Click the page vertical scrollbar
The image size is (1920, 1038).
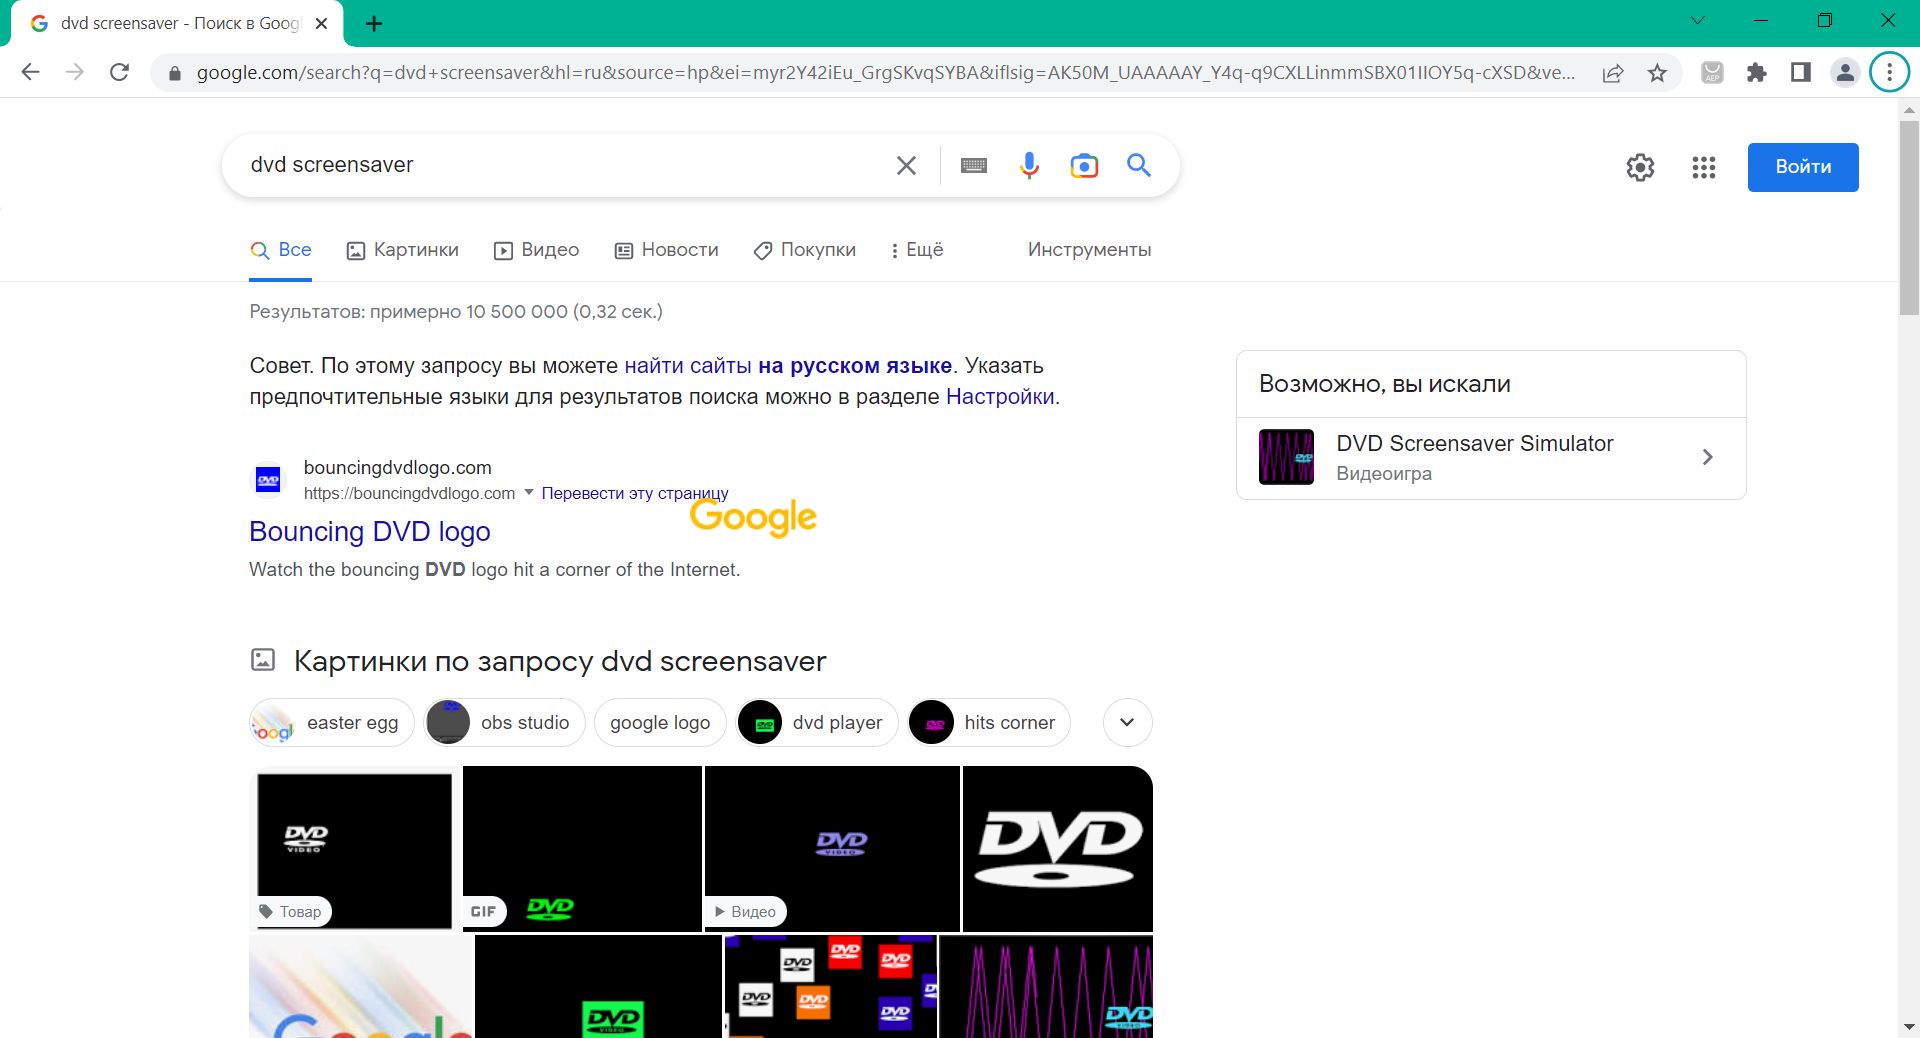pyautogui.click(x=1909, y=218)
